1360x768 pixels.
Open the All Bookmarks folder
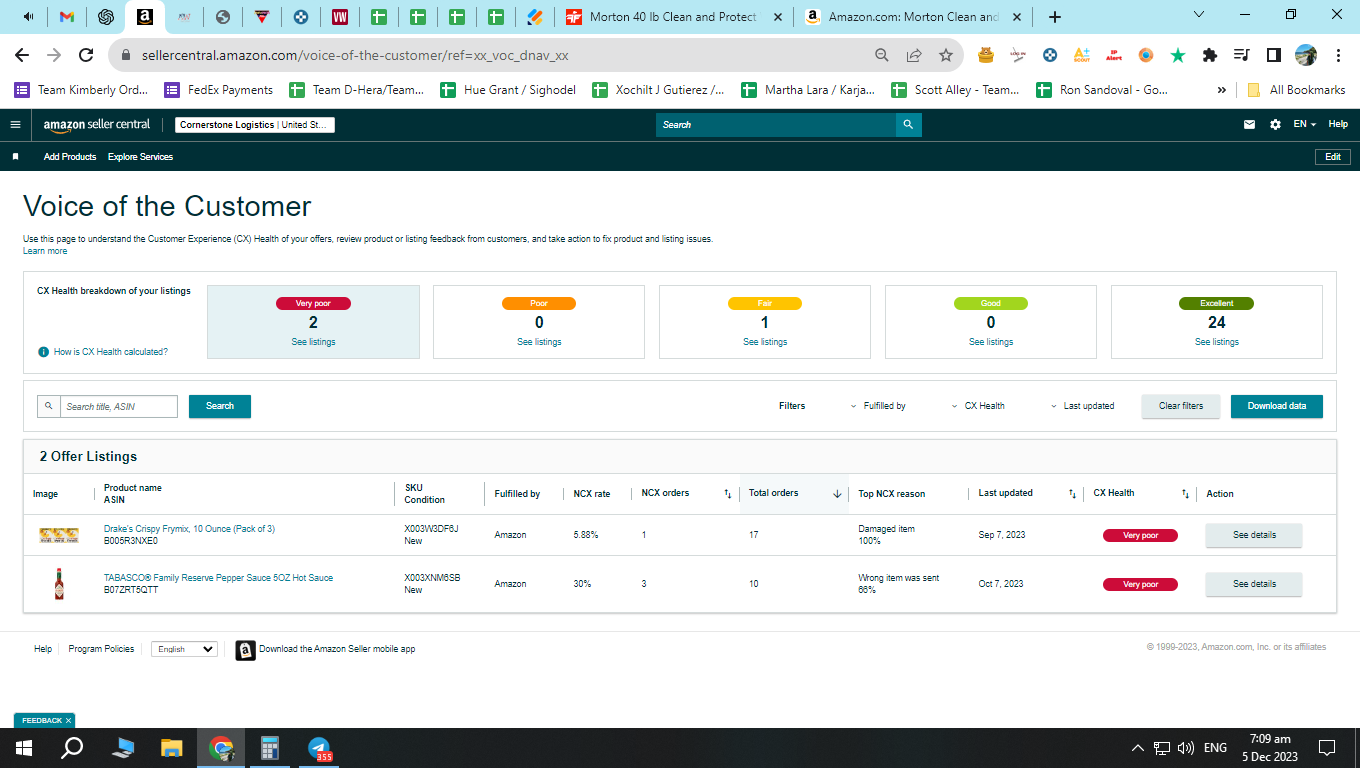(1297, 90)
